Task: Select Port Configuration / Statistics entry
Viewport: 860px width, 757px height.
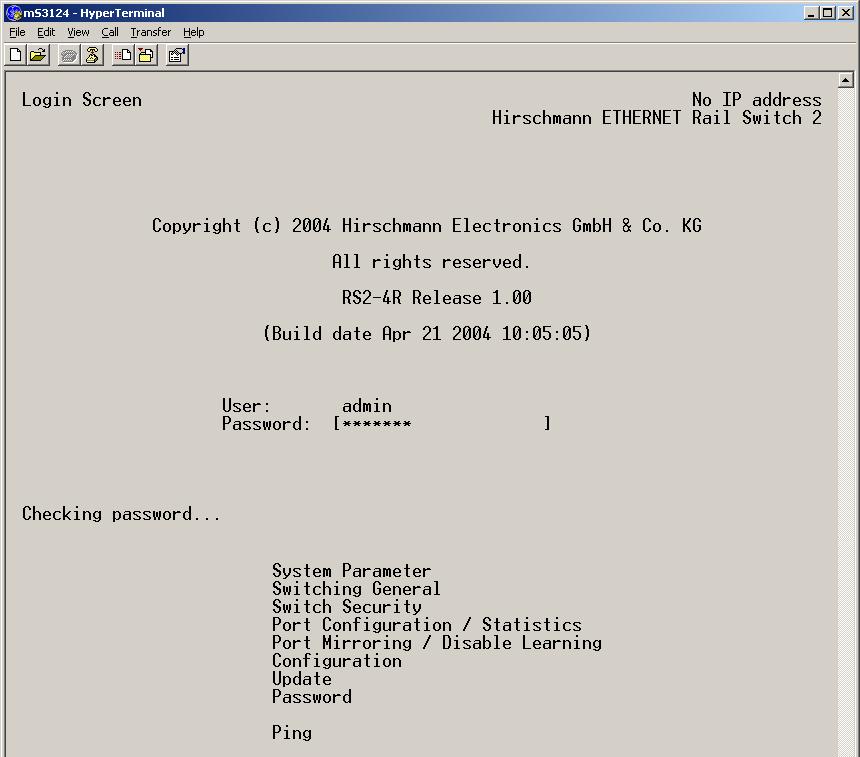Action: point(426,625)
